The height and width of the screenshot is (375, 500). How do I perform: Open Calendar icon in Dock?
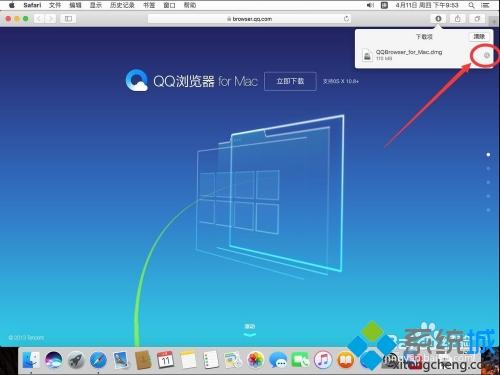166,360
